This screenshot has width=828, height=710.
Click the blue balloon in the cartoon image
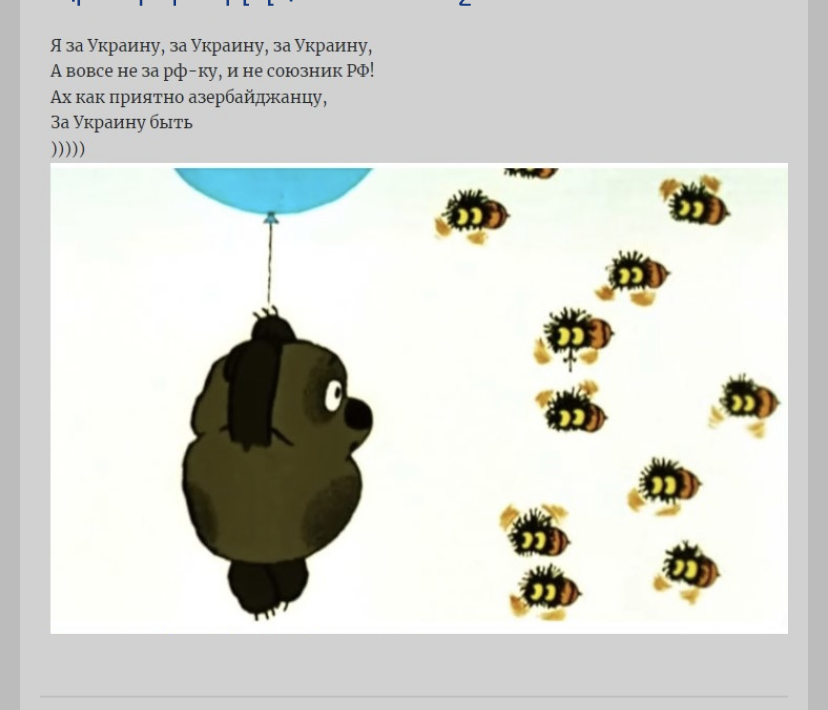point(270,188)
